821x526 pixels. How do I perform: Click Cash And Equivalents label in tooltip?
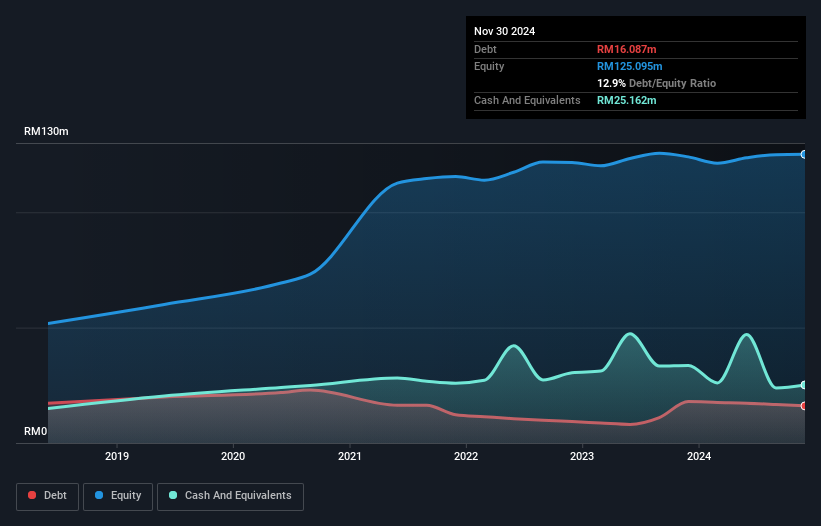pos(527,100)
